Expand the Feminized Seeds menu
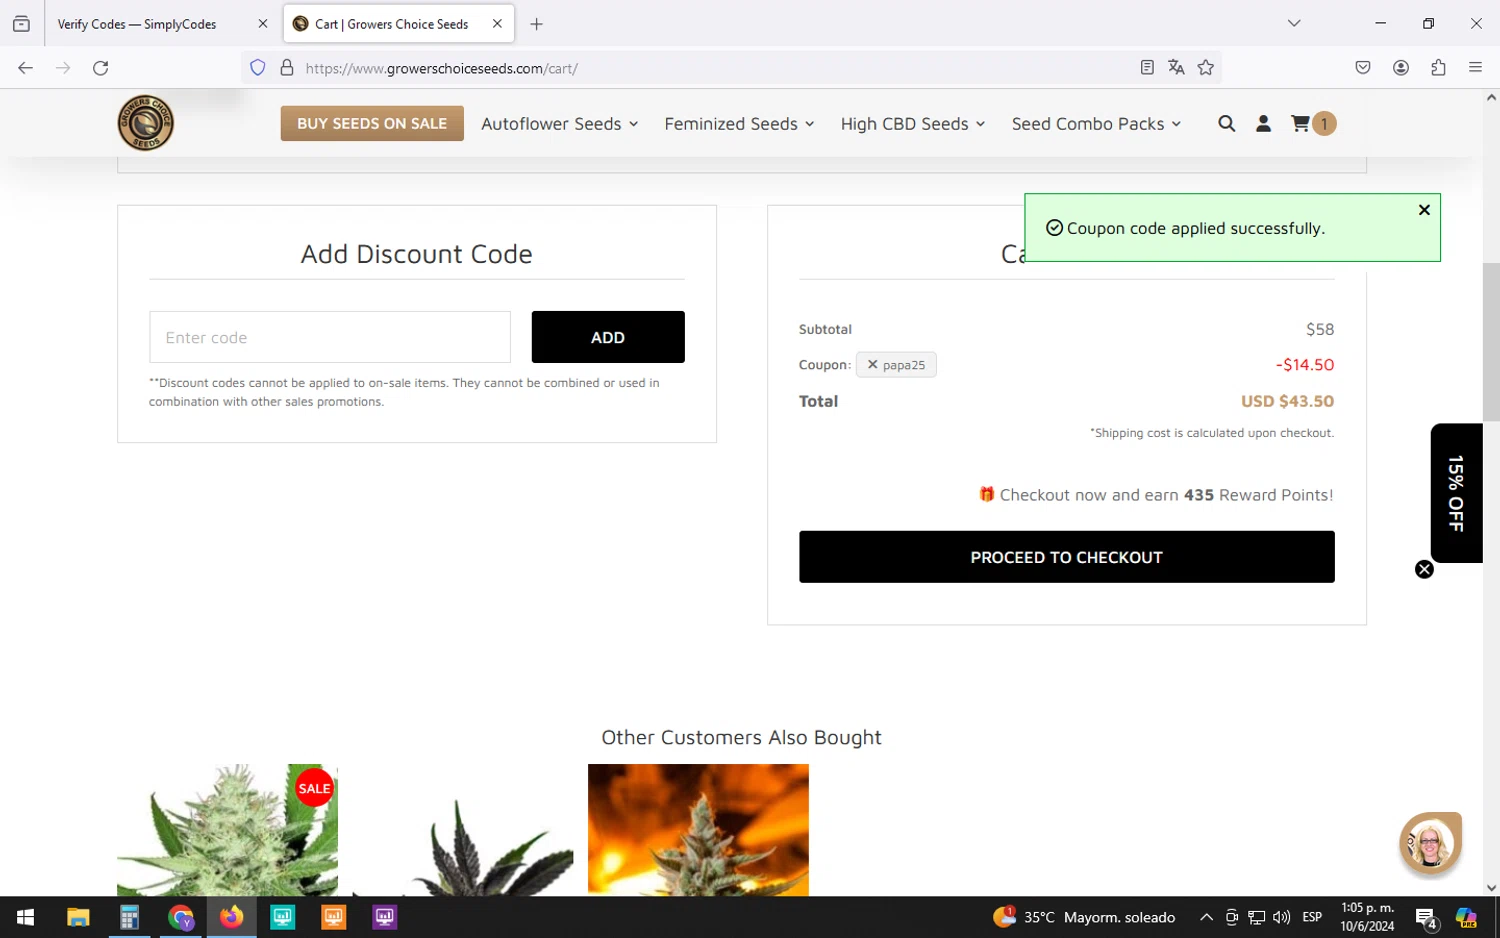1500x938 pixels. [x=739, y=124]
